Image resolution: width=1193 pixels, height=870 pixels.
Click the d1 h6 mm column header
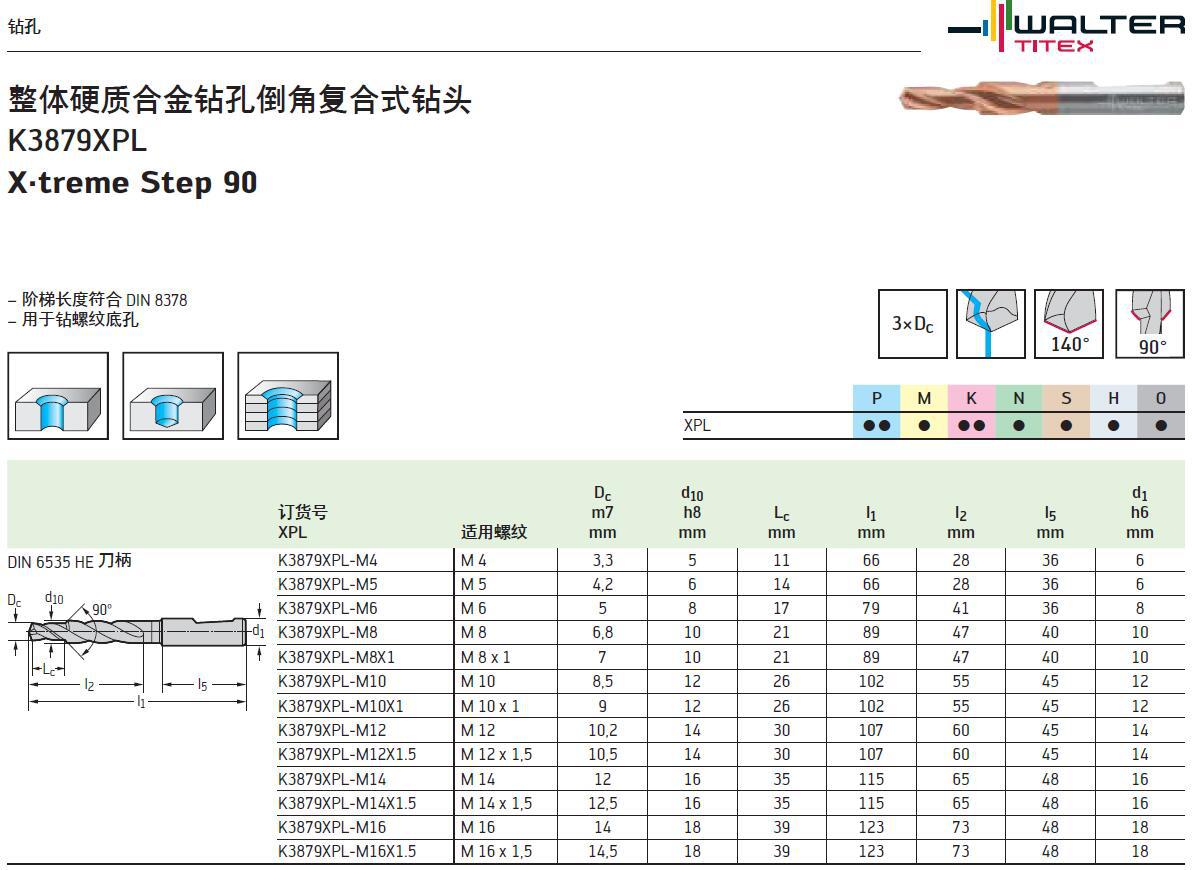[1140, 512]
